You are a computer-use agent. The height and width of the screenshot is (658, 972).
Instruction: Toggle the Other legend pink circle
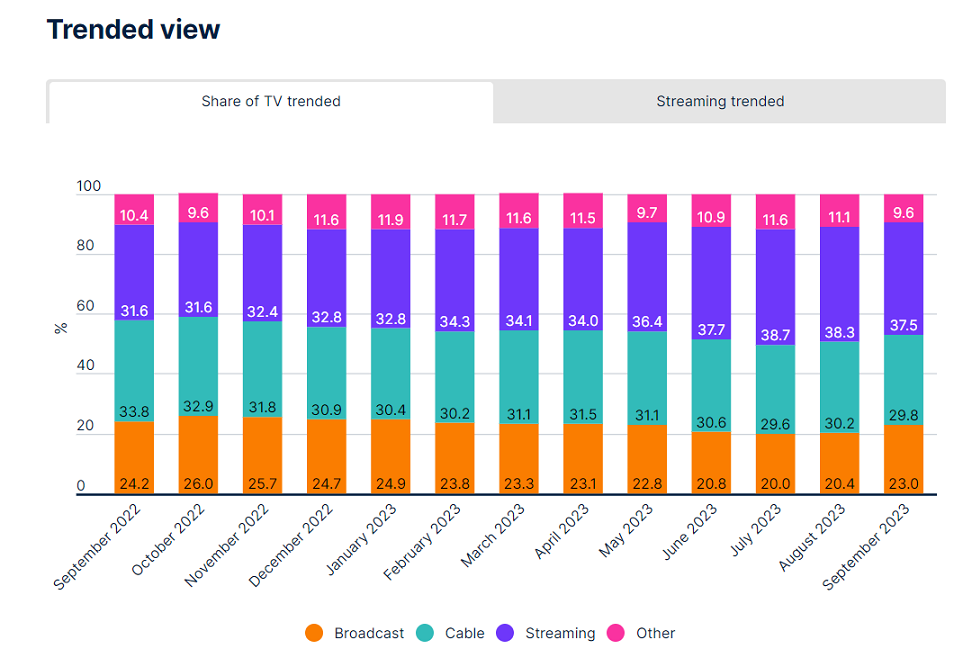[616, 633]
